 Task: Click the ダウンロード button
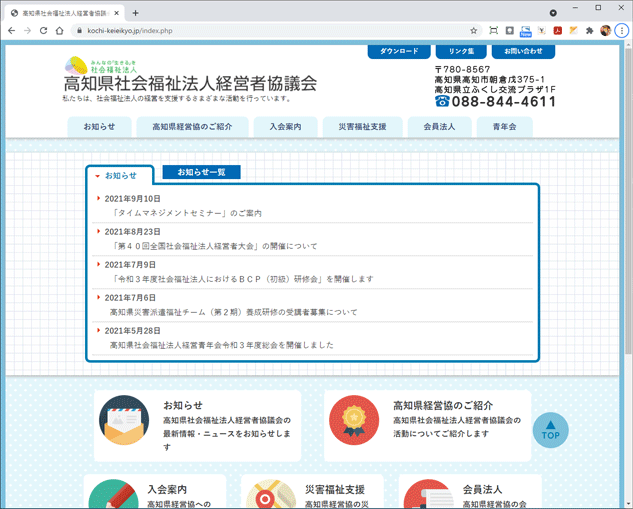pos(399,51)
